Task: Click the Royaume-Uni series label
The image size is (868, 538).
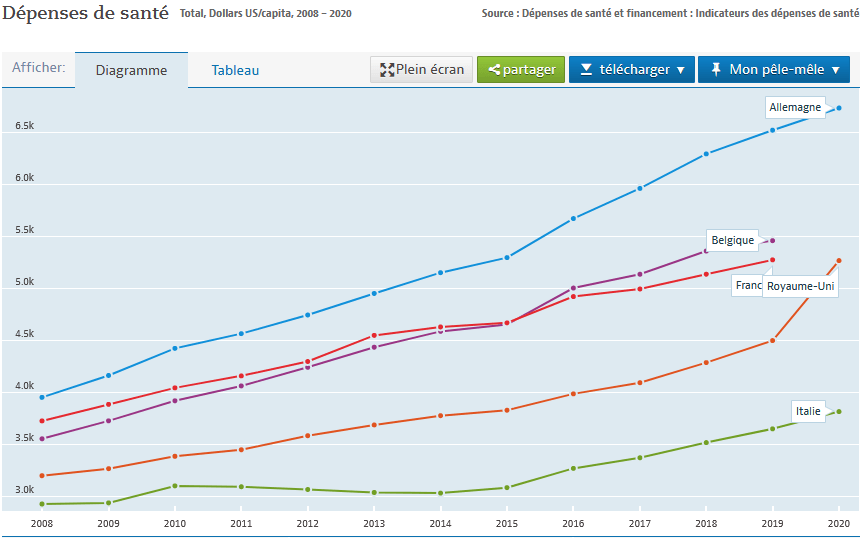Action: tap(800, 287)
